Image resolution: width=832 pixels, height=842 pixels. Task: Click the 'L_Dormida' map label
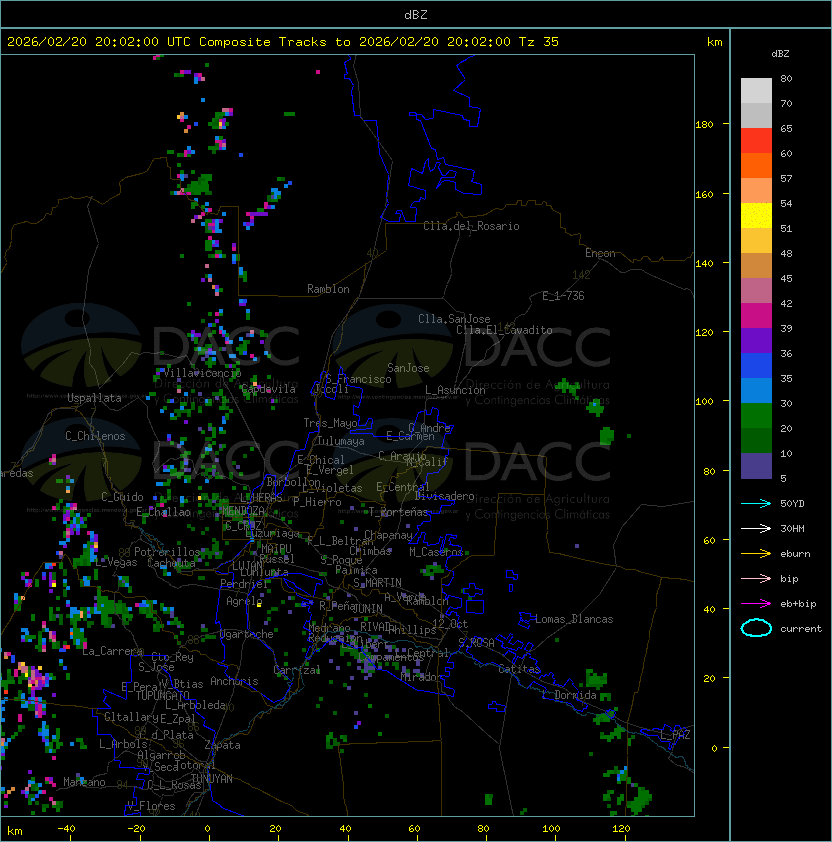tap(569, 695)
